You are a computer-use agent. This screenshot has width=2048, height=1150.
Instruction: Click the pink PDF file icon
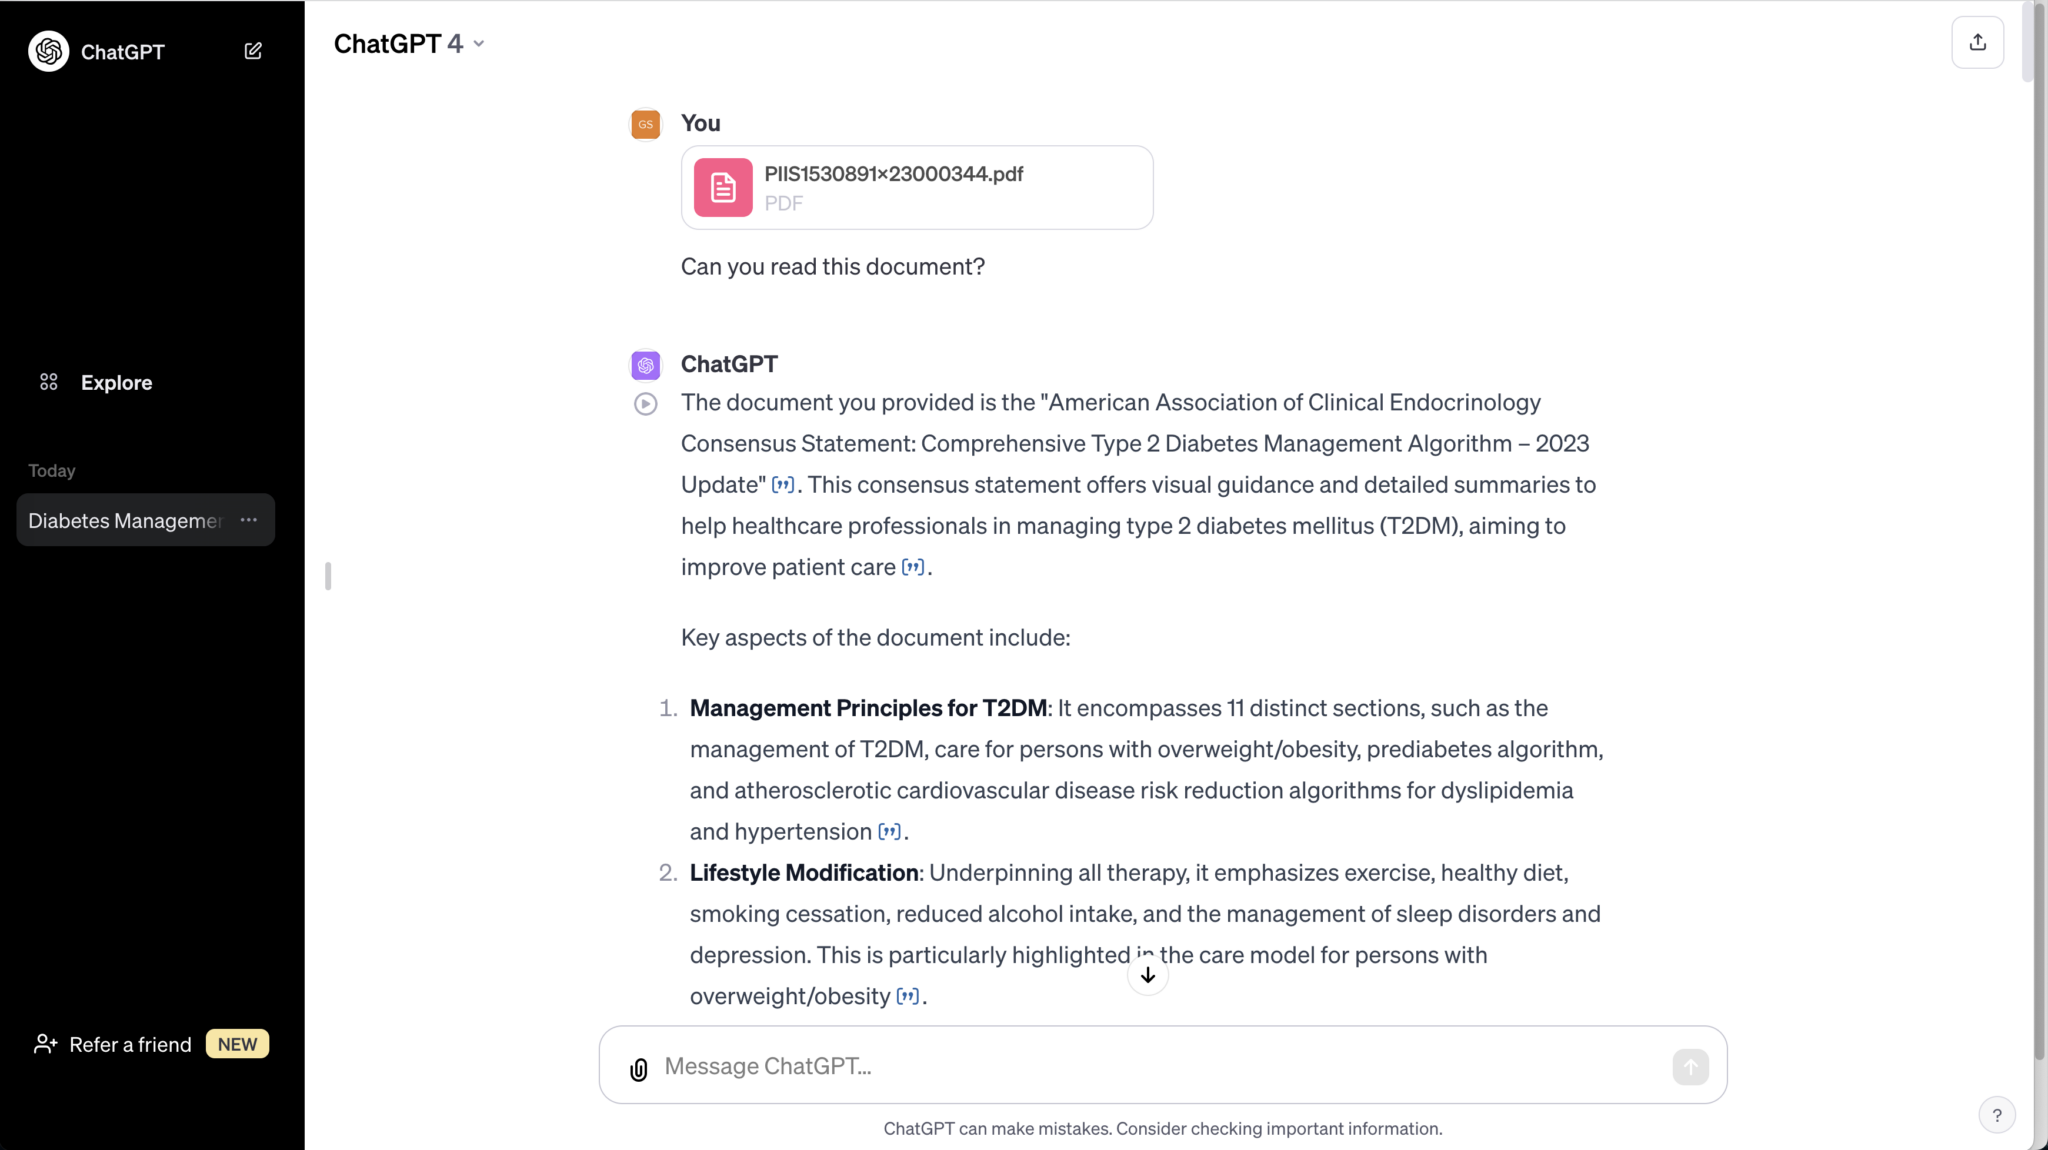[x=720, y=187]
